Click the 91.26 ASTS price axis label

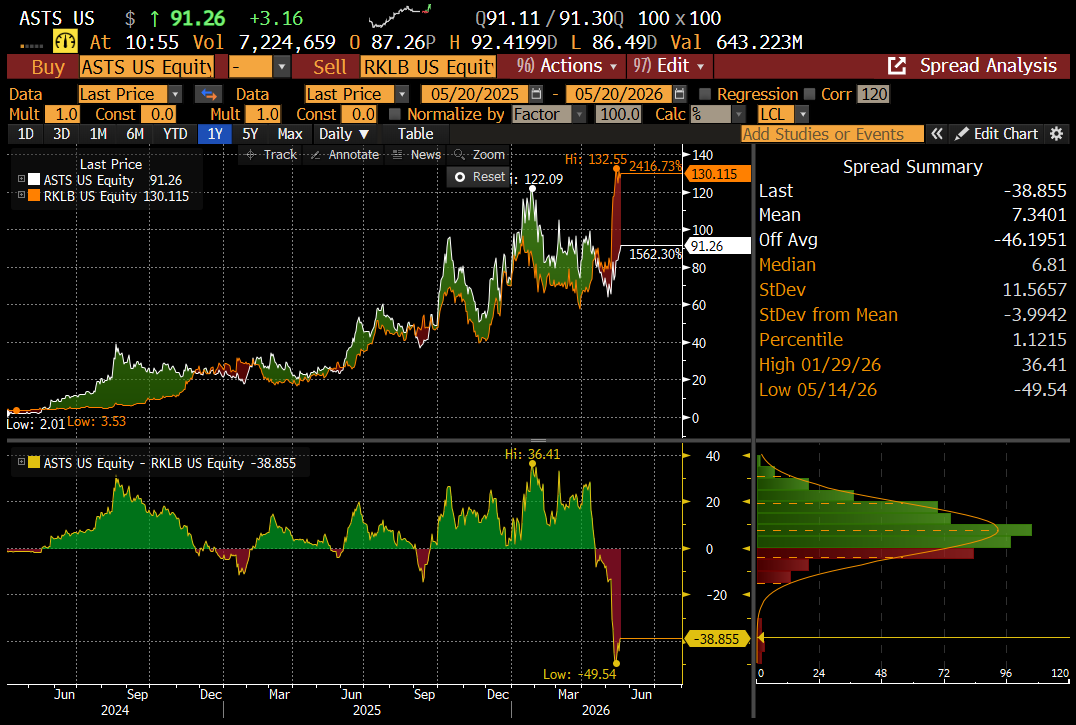(x=718, y=246)
